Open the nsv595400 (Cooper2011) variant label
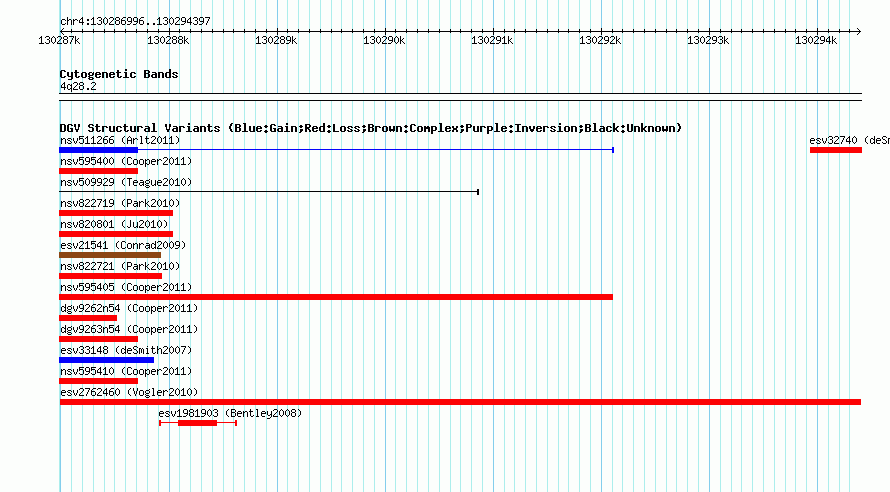This screenshot has width=890, height=492. [126, 161]
